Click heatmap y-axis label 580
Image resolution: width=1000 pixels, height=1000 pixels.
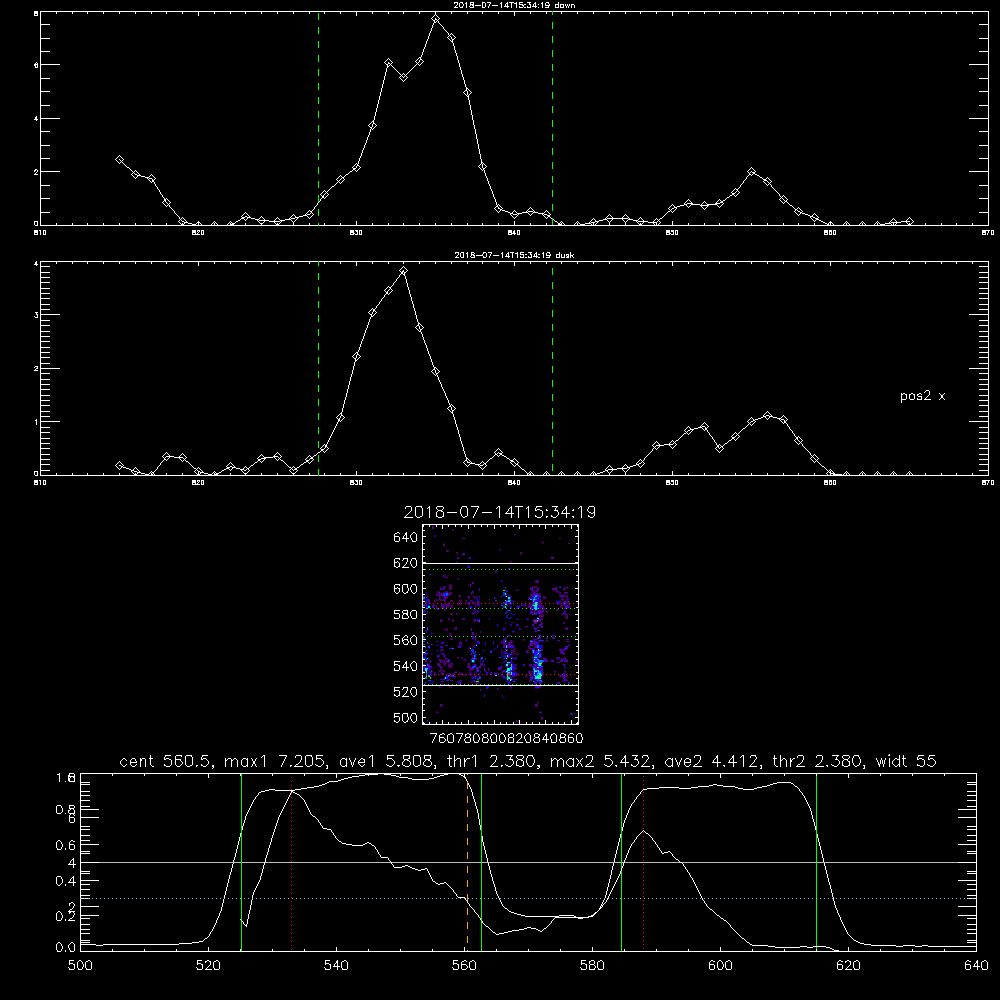406,615
